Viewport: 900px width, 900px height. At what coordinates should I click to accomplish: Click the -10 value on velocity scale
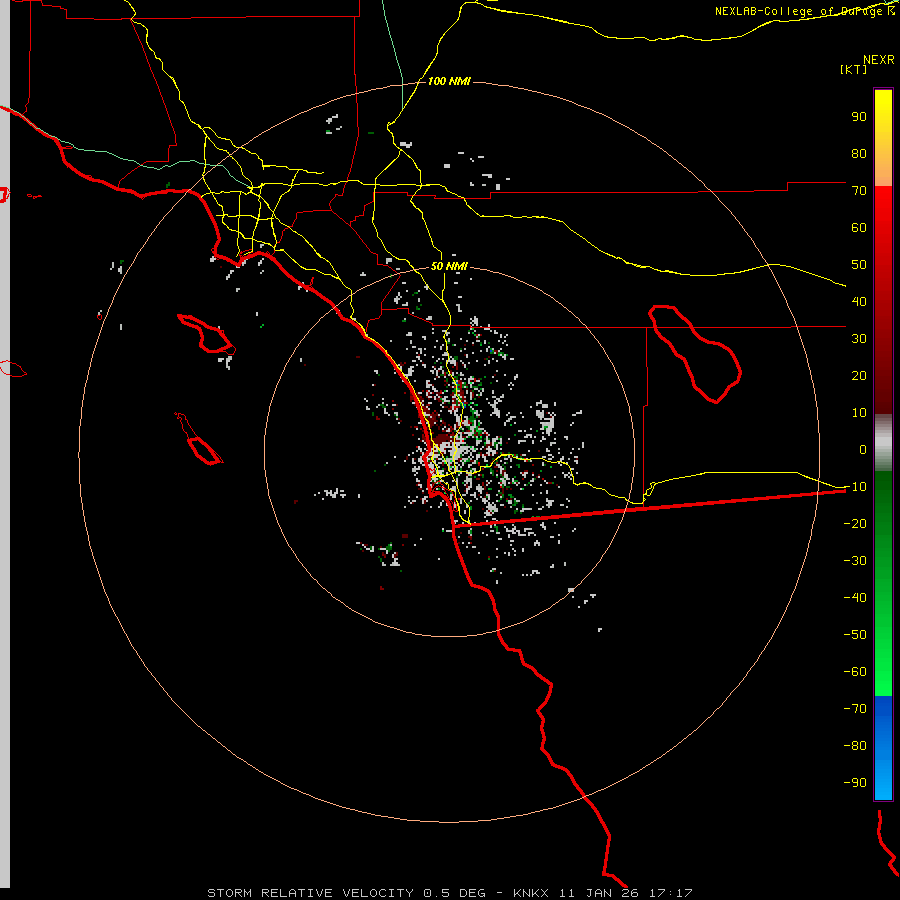[855, 487]
